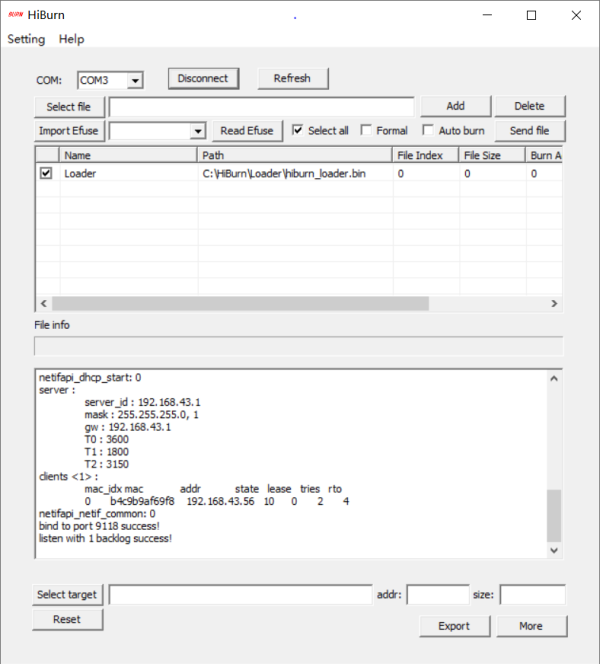This screenshot has width=600, height=664.
Task: Minimize the HiBurn window
Action: tap(487, 15)
